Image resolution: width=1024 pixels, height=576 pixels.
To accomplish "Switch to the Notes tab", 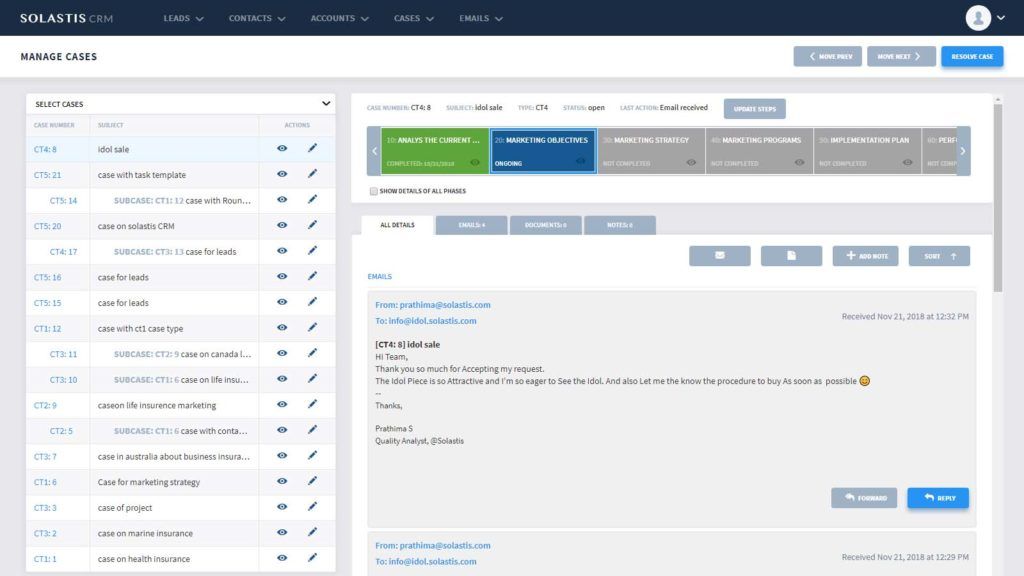I will (620, 225).
